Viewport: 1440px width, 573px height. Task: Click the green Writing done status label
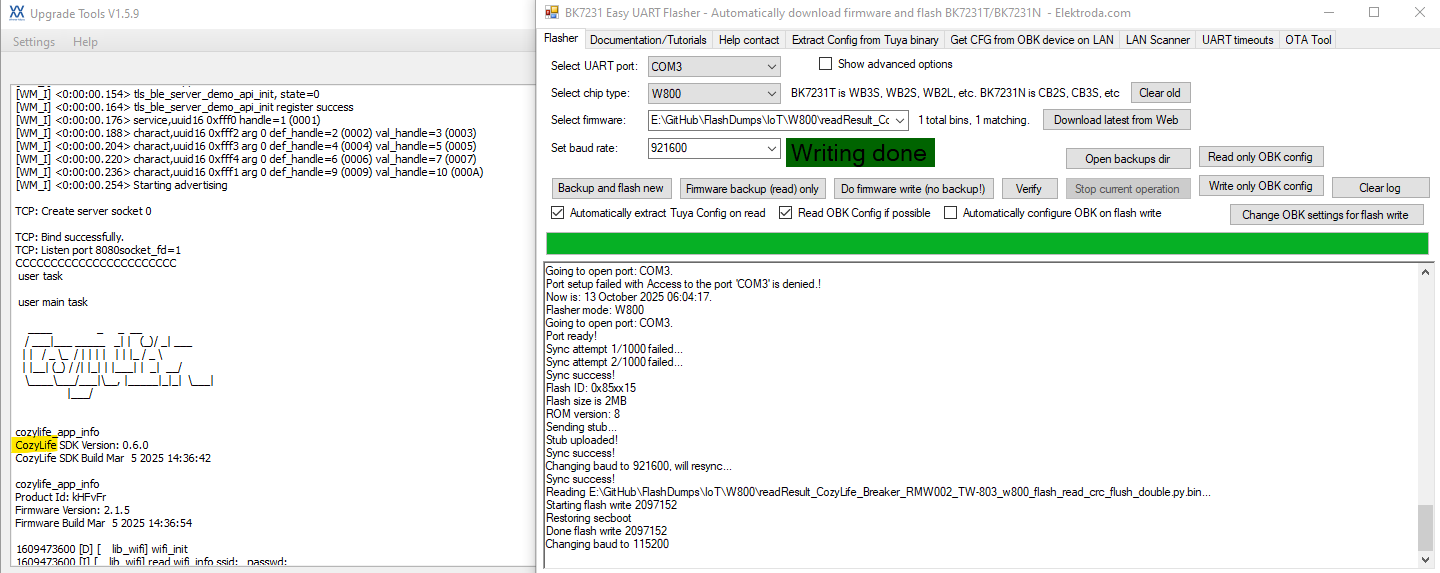[859, 153]
